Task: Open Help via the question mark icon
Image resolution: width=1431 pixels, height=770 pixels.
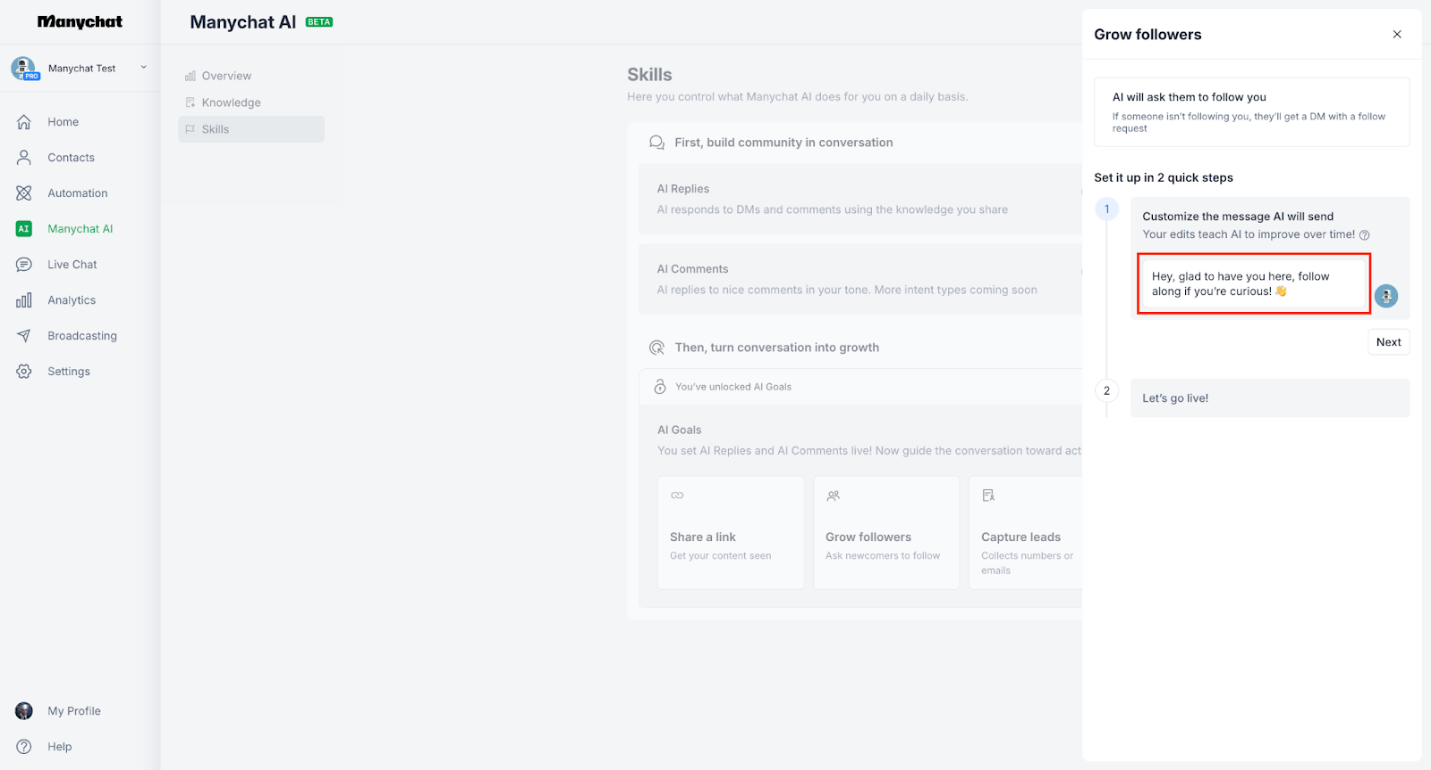Action: pyautogui.click(x=23, y=746)
